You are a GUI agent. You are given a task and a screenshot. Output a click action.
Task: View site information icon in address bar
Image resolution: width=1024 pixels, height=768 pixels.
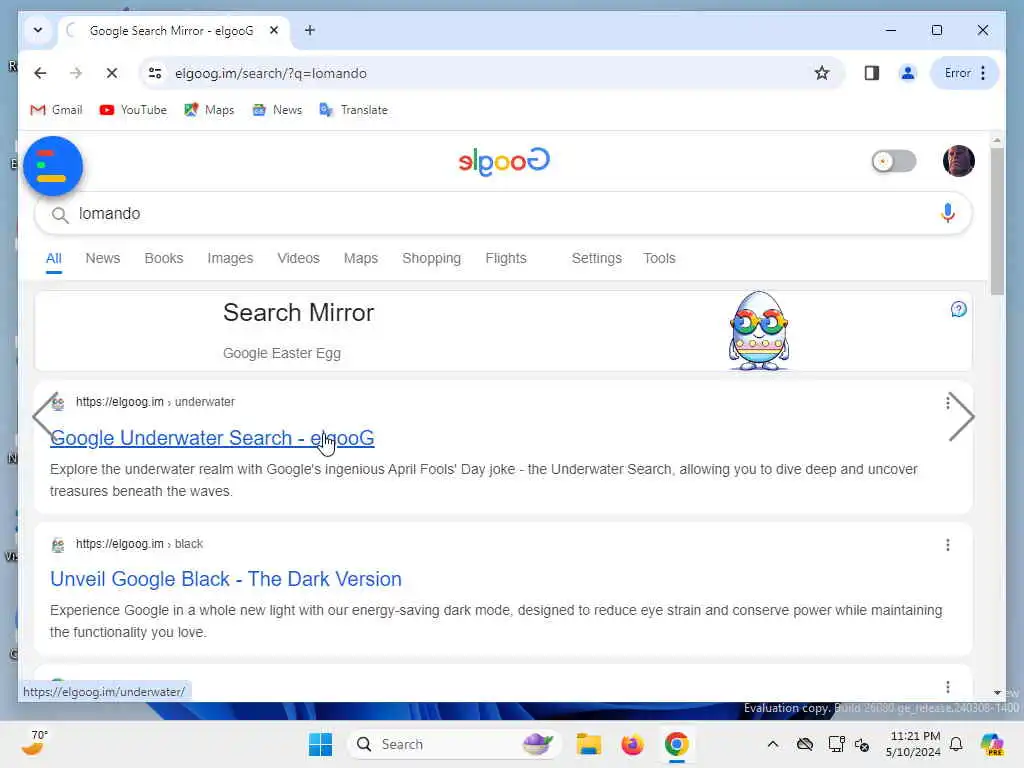pos(155,73)
